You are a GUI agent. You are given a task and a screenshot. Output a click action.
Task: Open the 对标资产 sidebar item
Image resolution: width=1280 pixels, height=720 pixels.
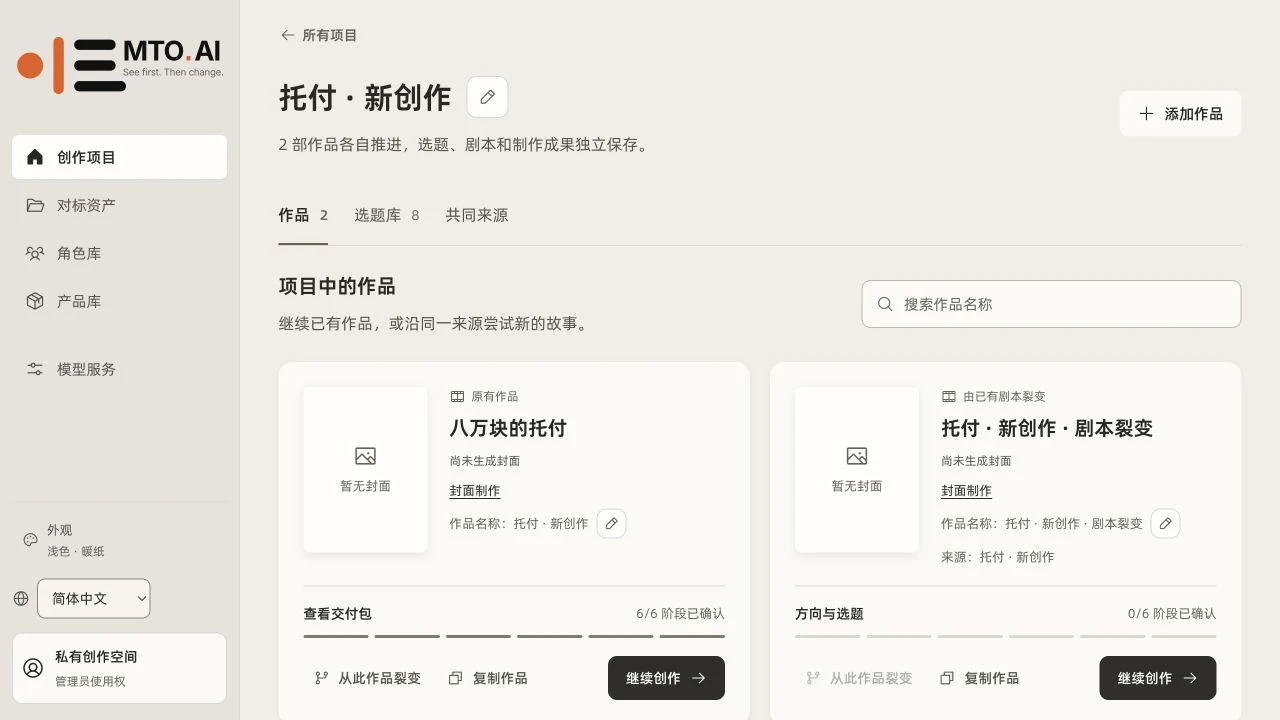tap(119, 205)
